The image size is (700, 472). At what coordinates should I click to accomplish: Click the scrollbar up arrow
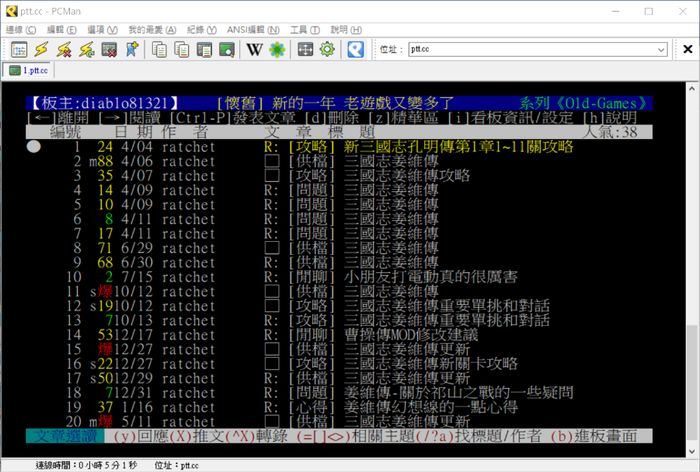[692, 88]
